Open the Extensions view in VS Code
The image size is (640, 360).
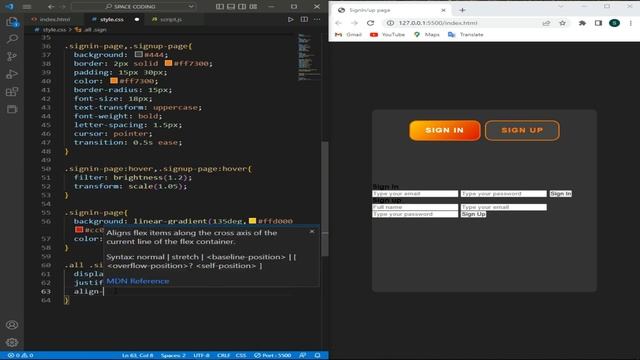[x=12, y=91]
